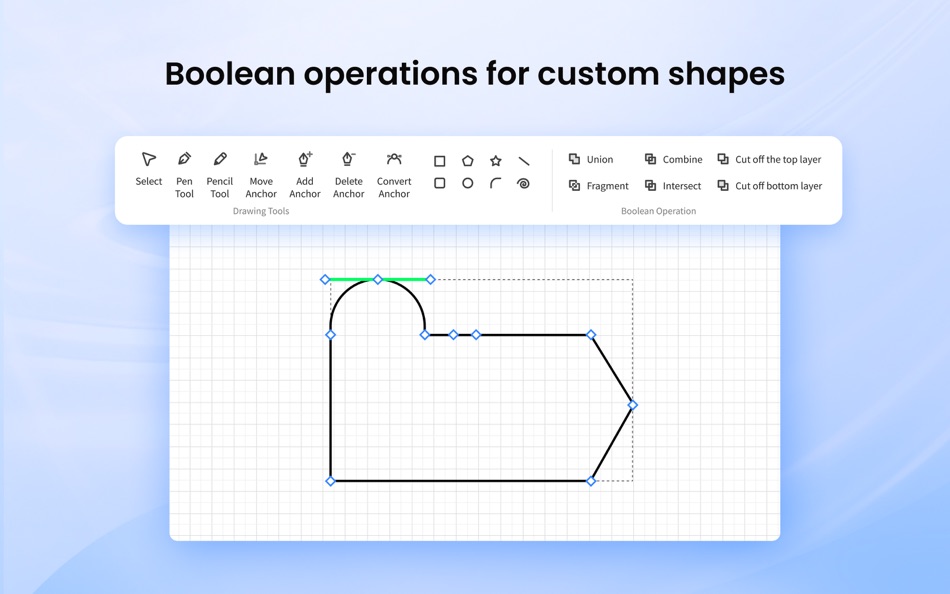
Task: Select the pentagon shape tool
Action: point(468,159)
